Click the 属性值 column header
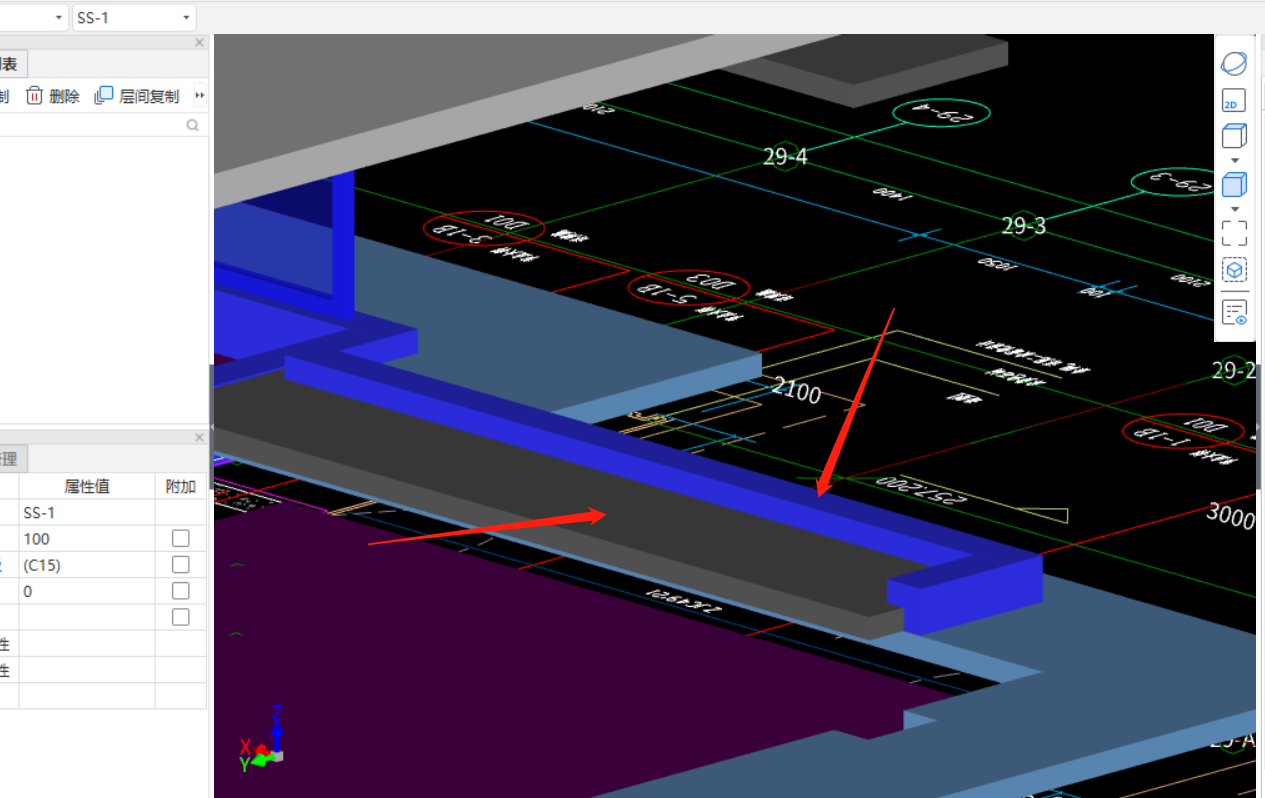 pyautogui.click(x=86, y=486)
